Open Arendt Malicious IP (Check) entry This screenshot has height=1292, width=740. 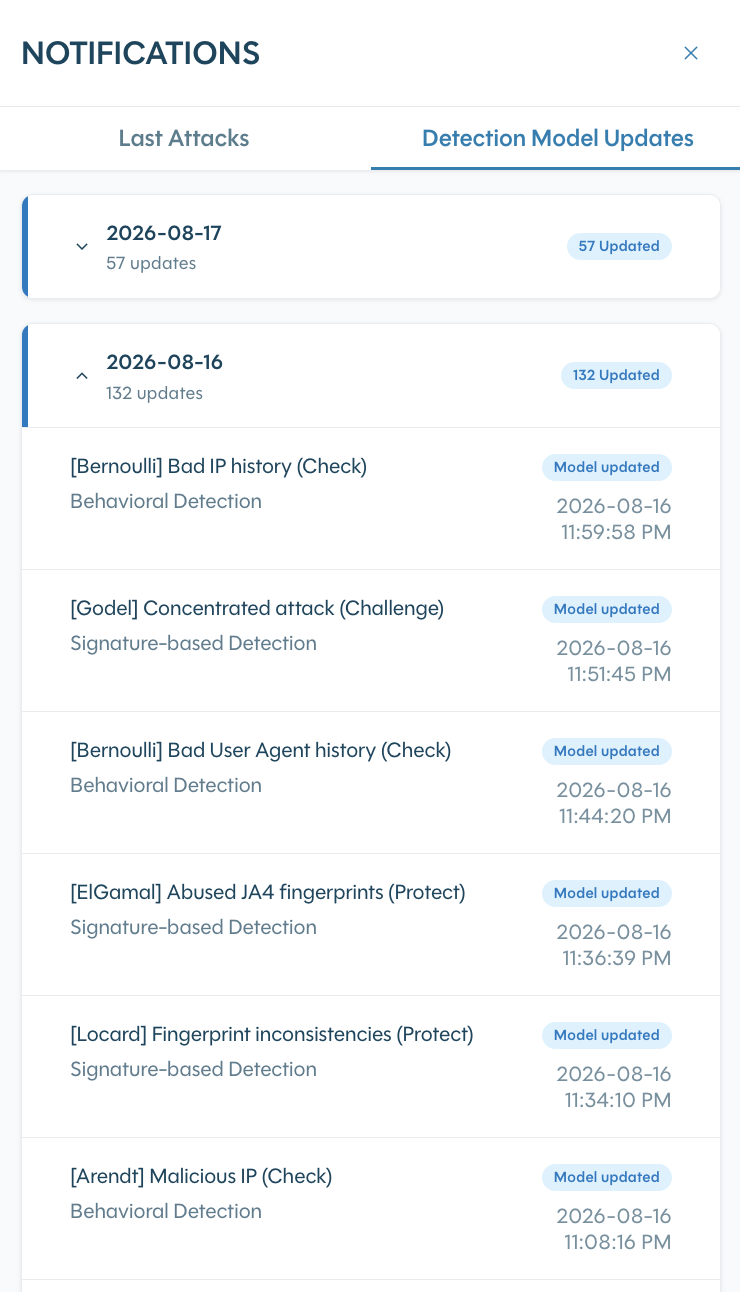tap(371, 1209)
